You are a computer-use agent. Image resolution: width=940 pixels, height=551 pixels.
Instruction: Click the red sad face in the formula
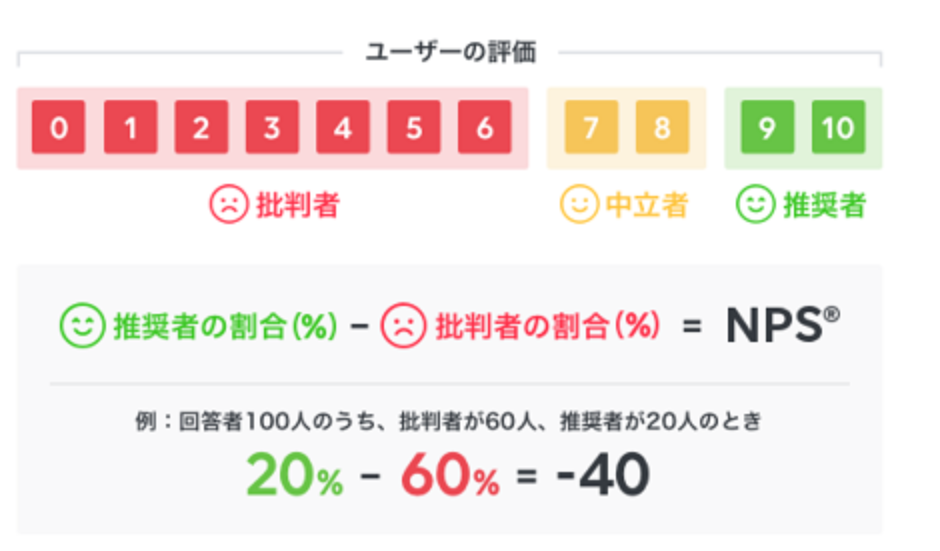tap(403, 326)
